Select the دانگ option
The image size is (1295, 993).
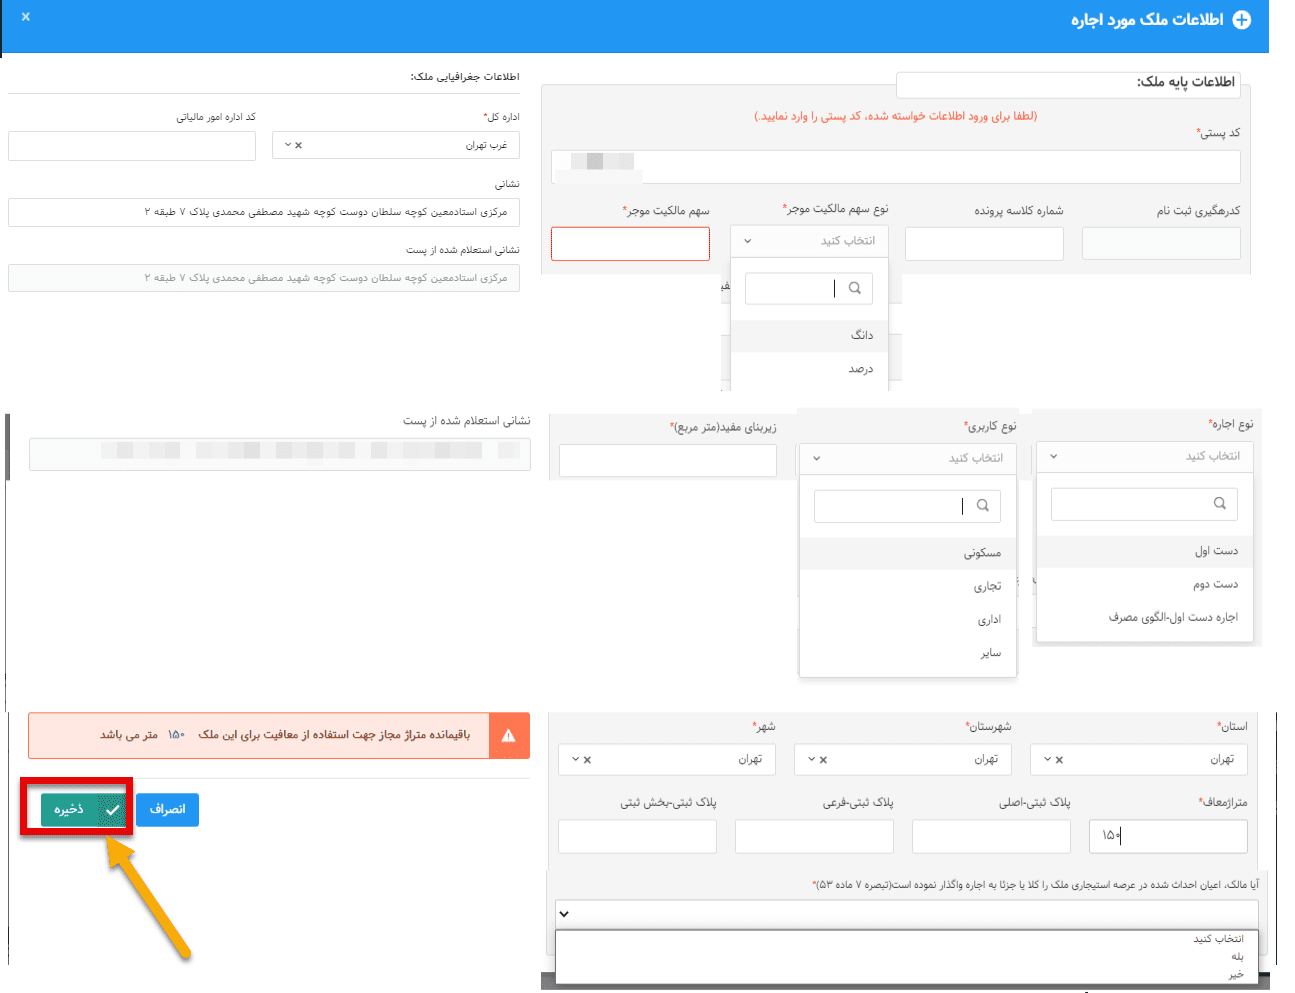point(809,336)
